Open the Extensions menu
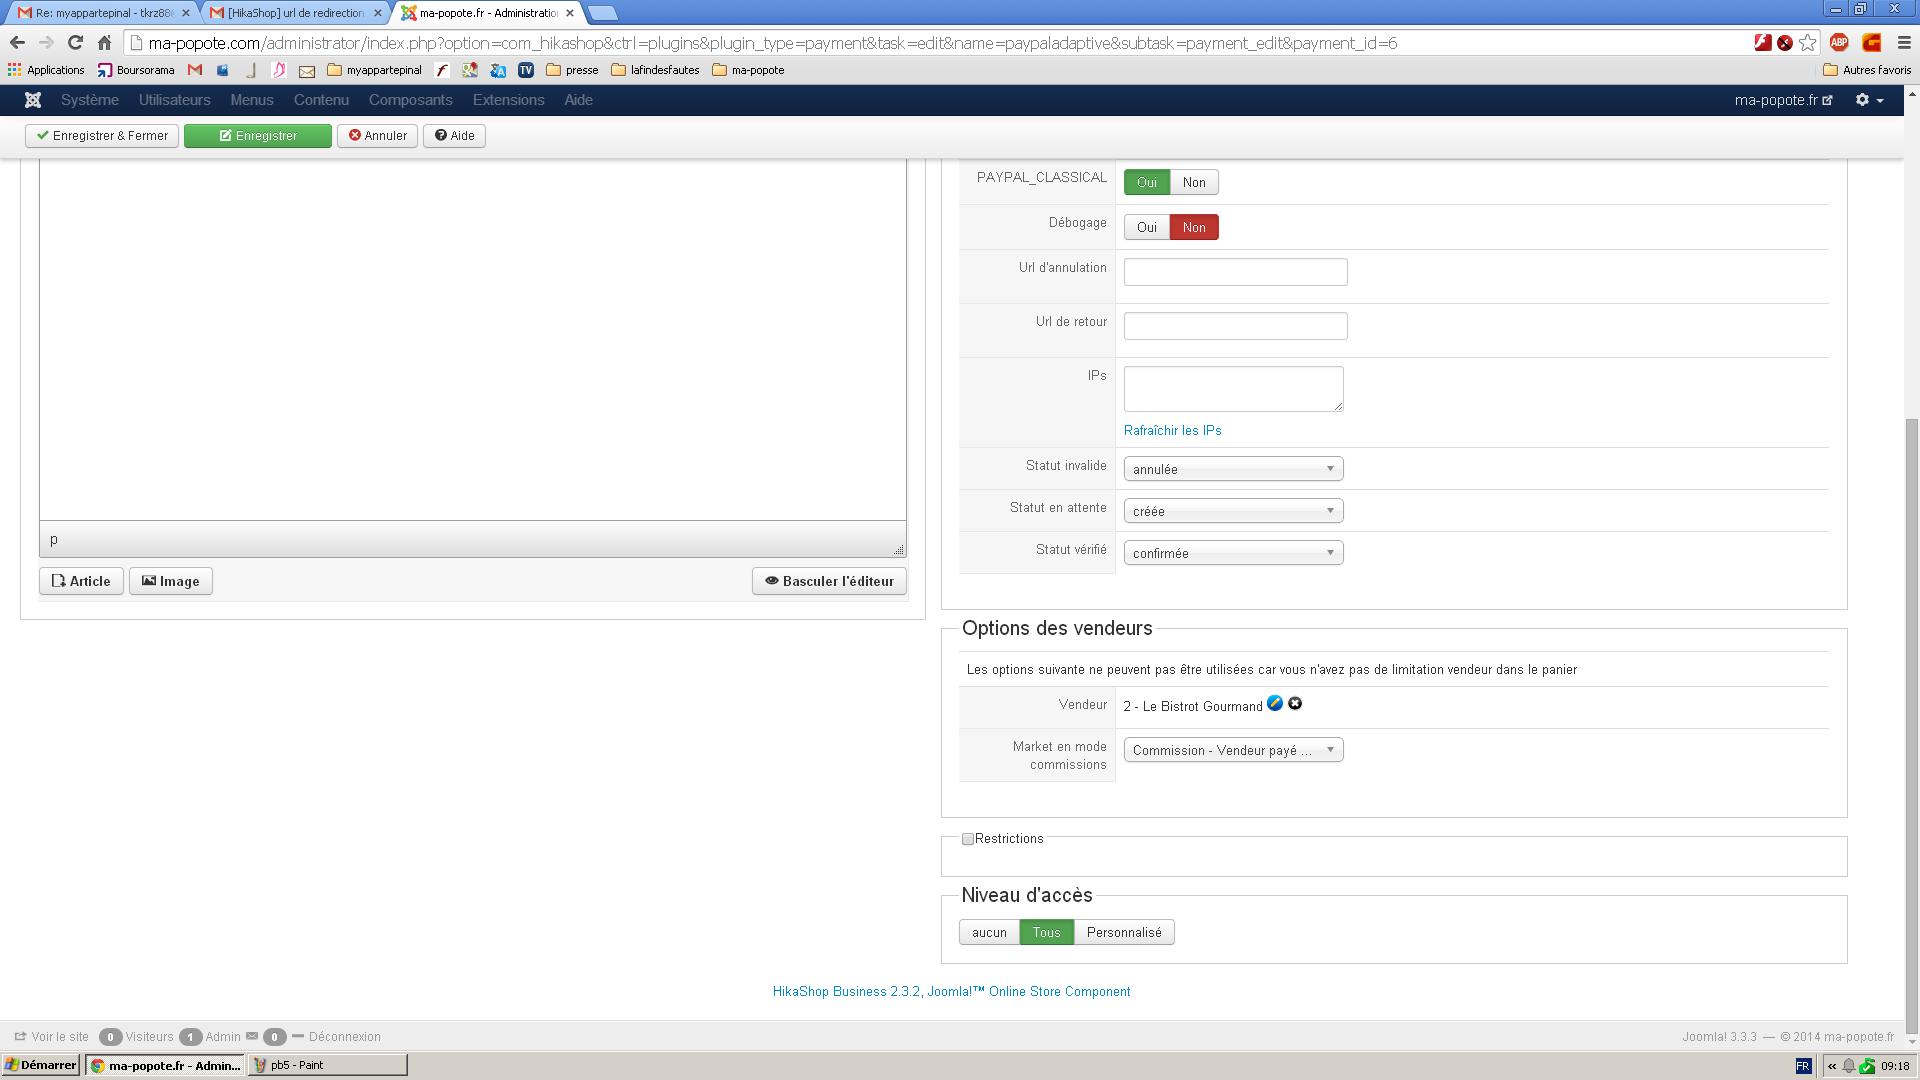The height and width of the screenshot is (1080, 1920). tap(508, 100)
